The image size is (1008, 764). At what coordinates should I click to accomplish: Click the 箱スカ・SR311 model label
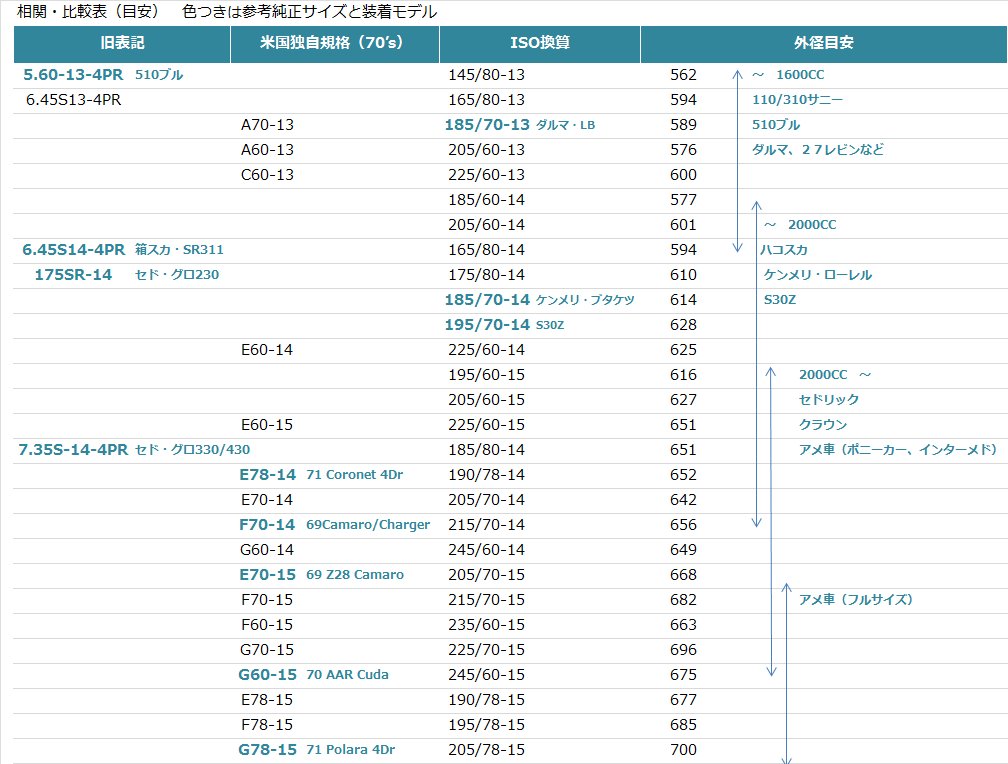(x=179, y=250)
